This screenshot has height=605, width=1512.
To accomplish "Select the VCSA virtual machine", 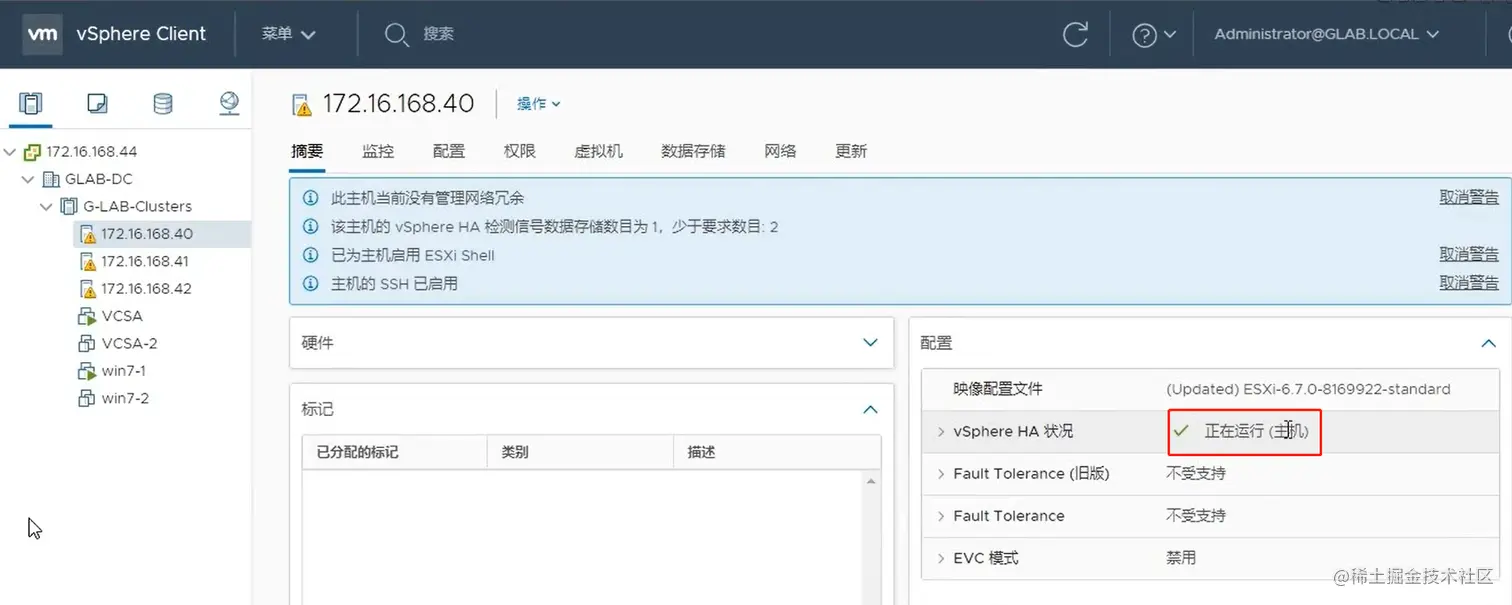I will click(x=122, y=316).
